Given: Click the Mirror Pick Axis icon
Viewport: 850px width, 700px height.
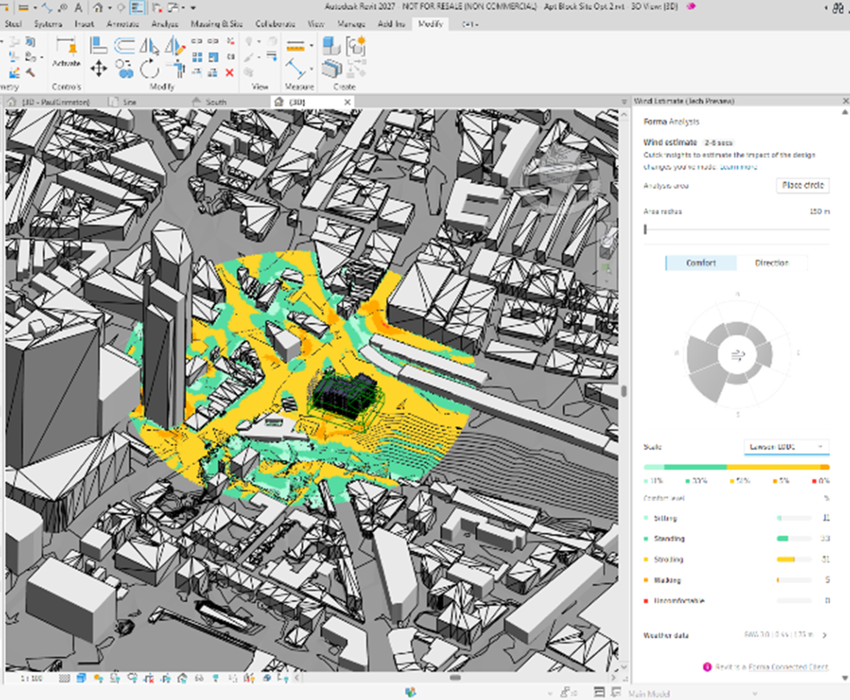Looking at the screenshot, I should coord(150,45).
